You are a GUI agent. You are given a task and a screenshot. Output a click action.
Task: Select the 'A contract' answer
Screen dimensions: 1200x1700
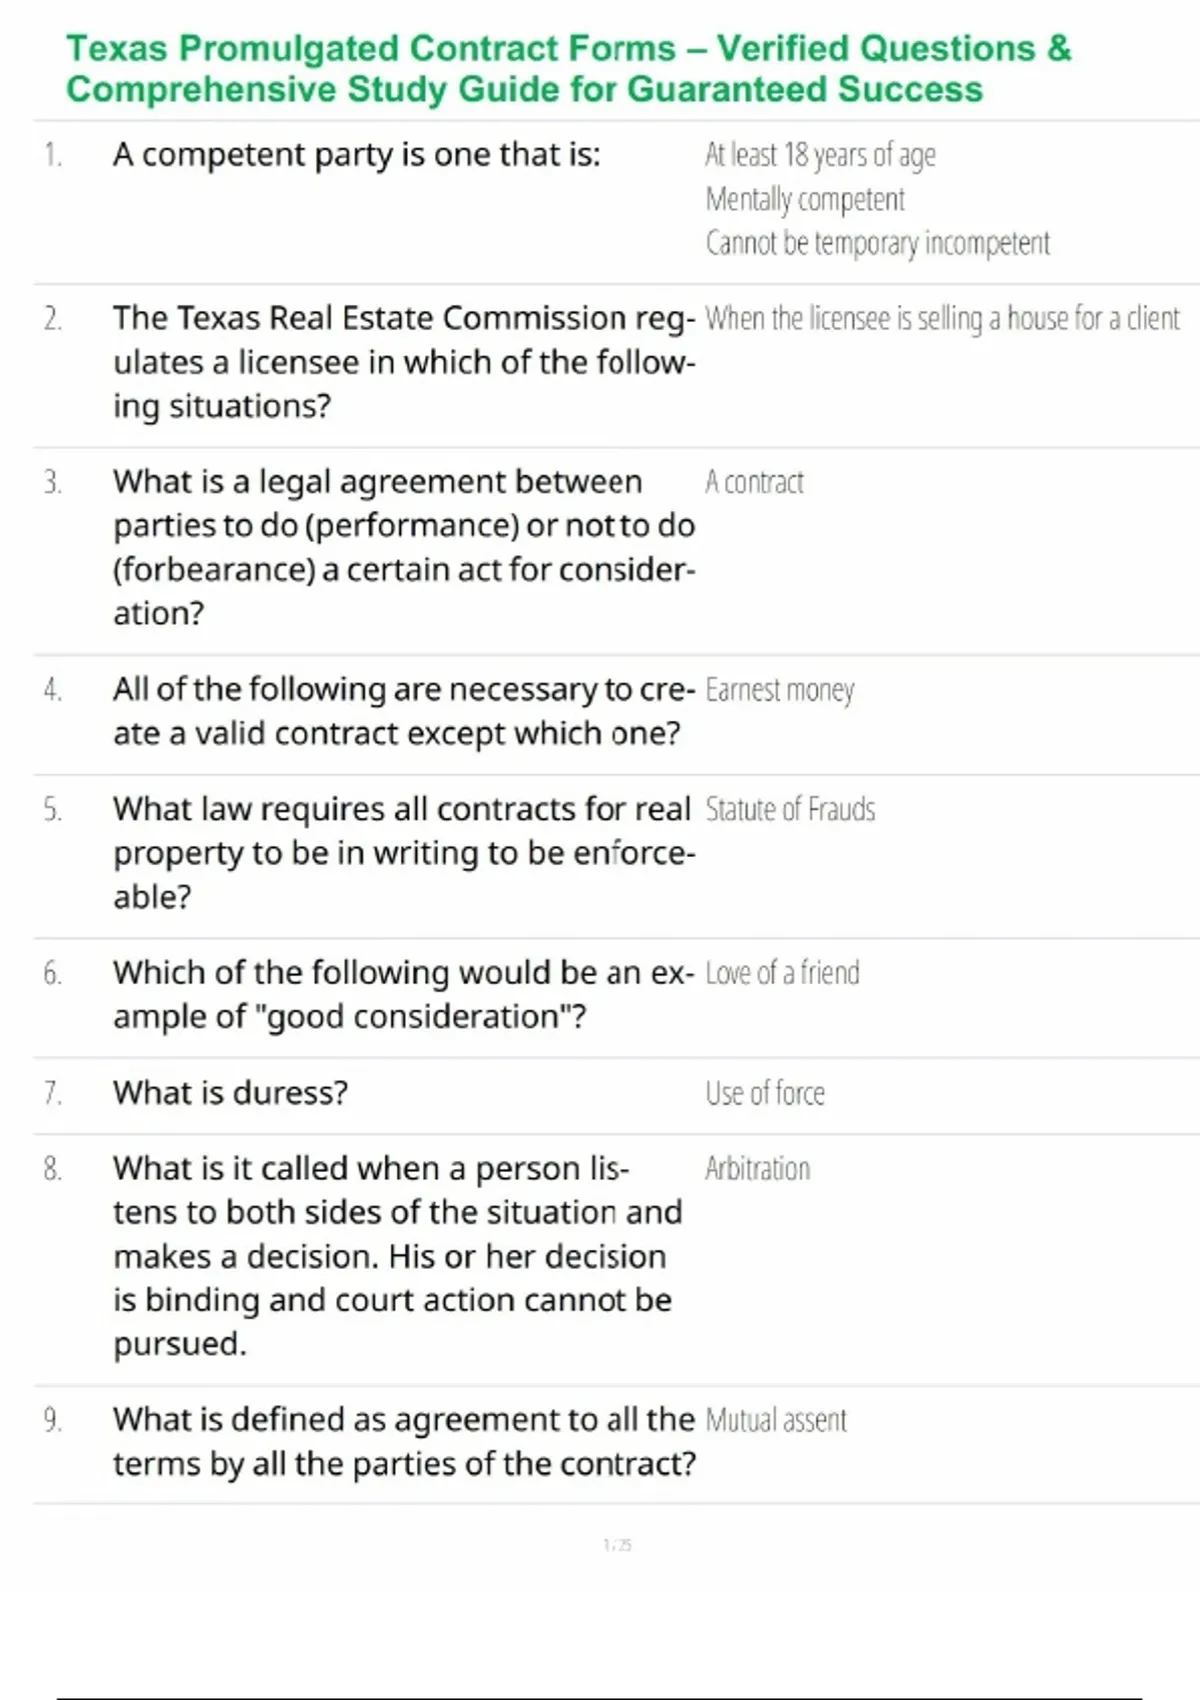(754, 482)
